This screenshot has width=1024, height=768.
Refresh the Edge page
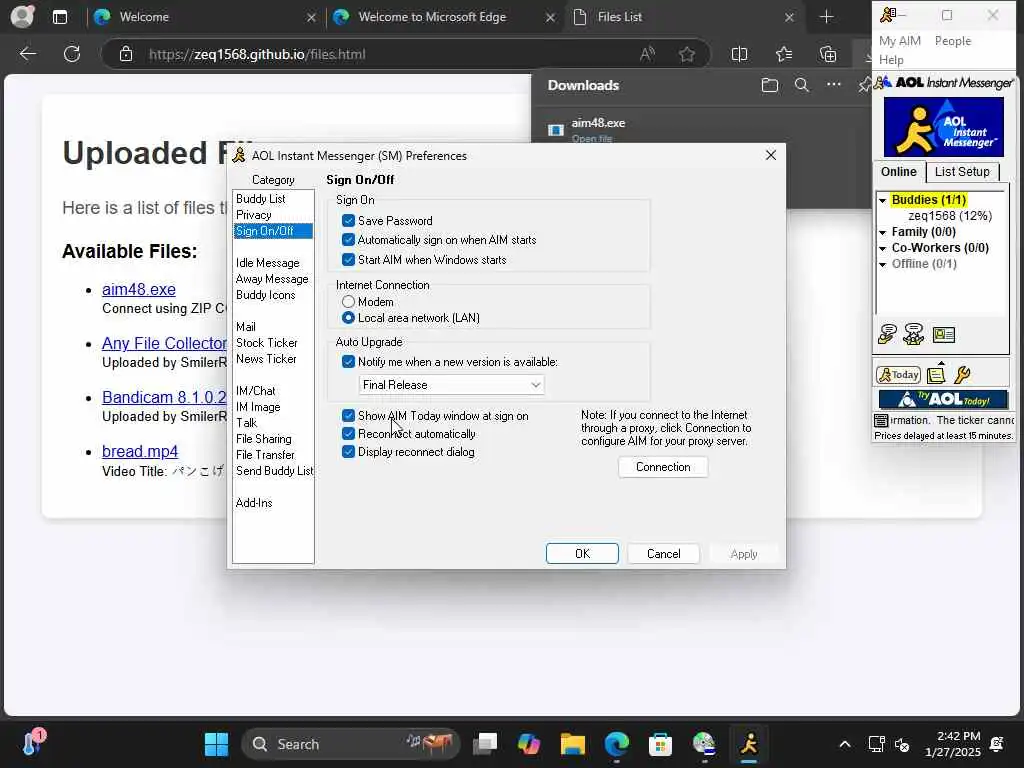(x=72, y=54)
